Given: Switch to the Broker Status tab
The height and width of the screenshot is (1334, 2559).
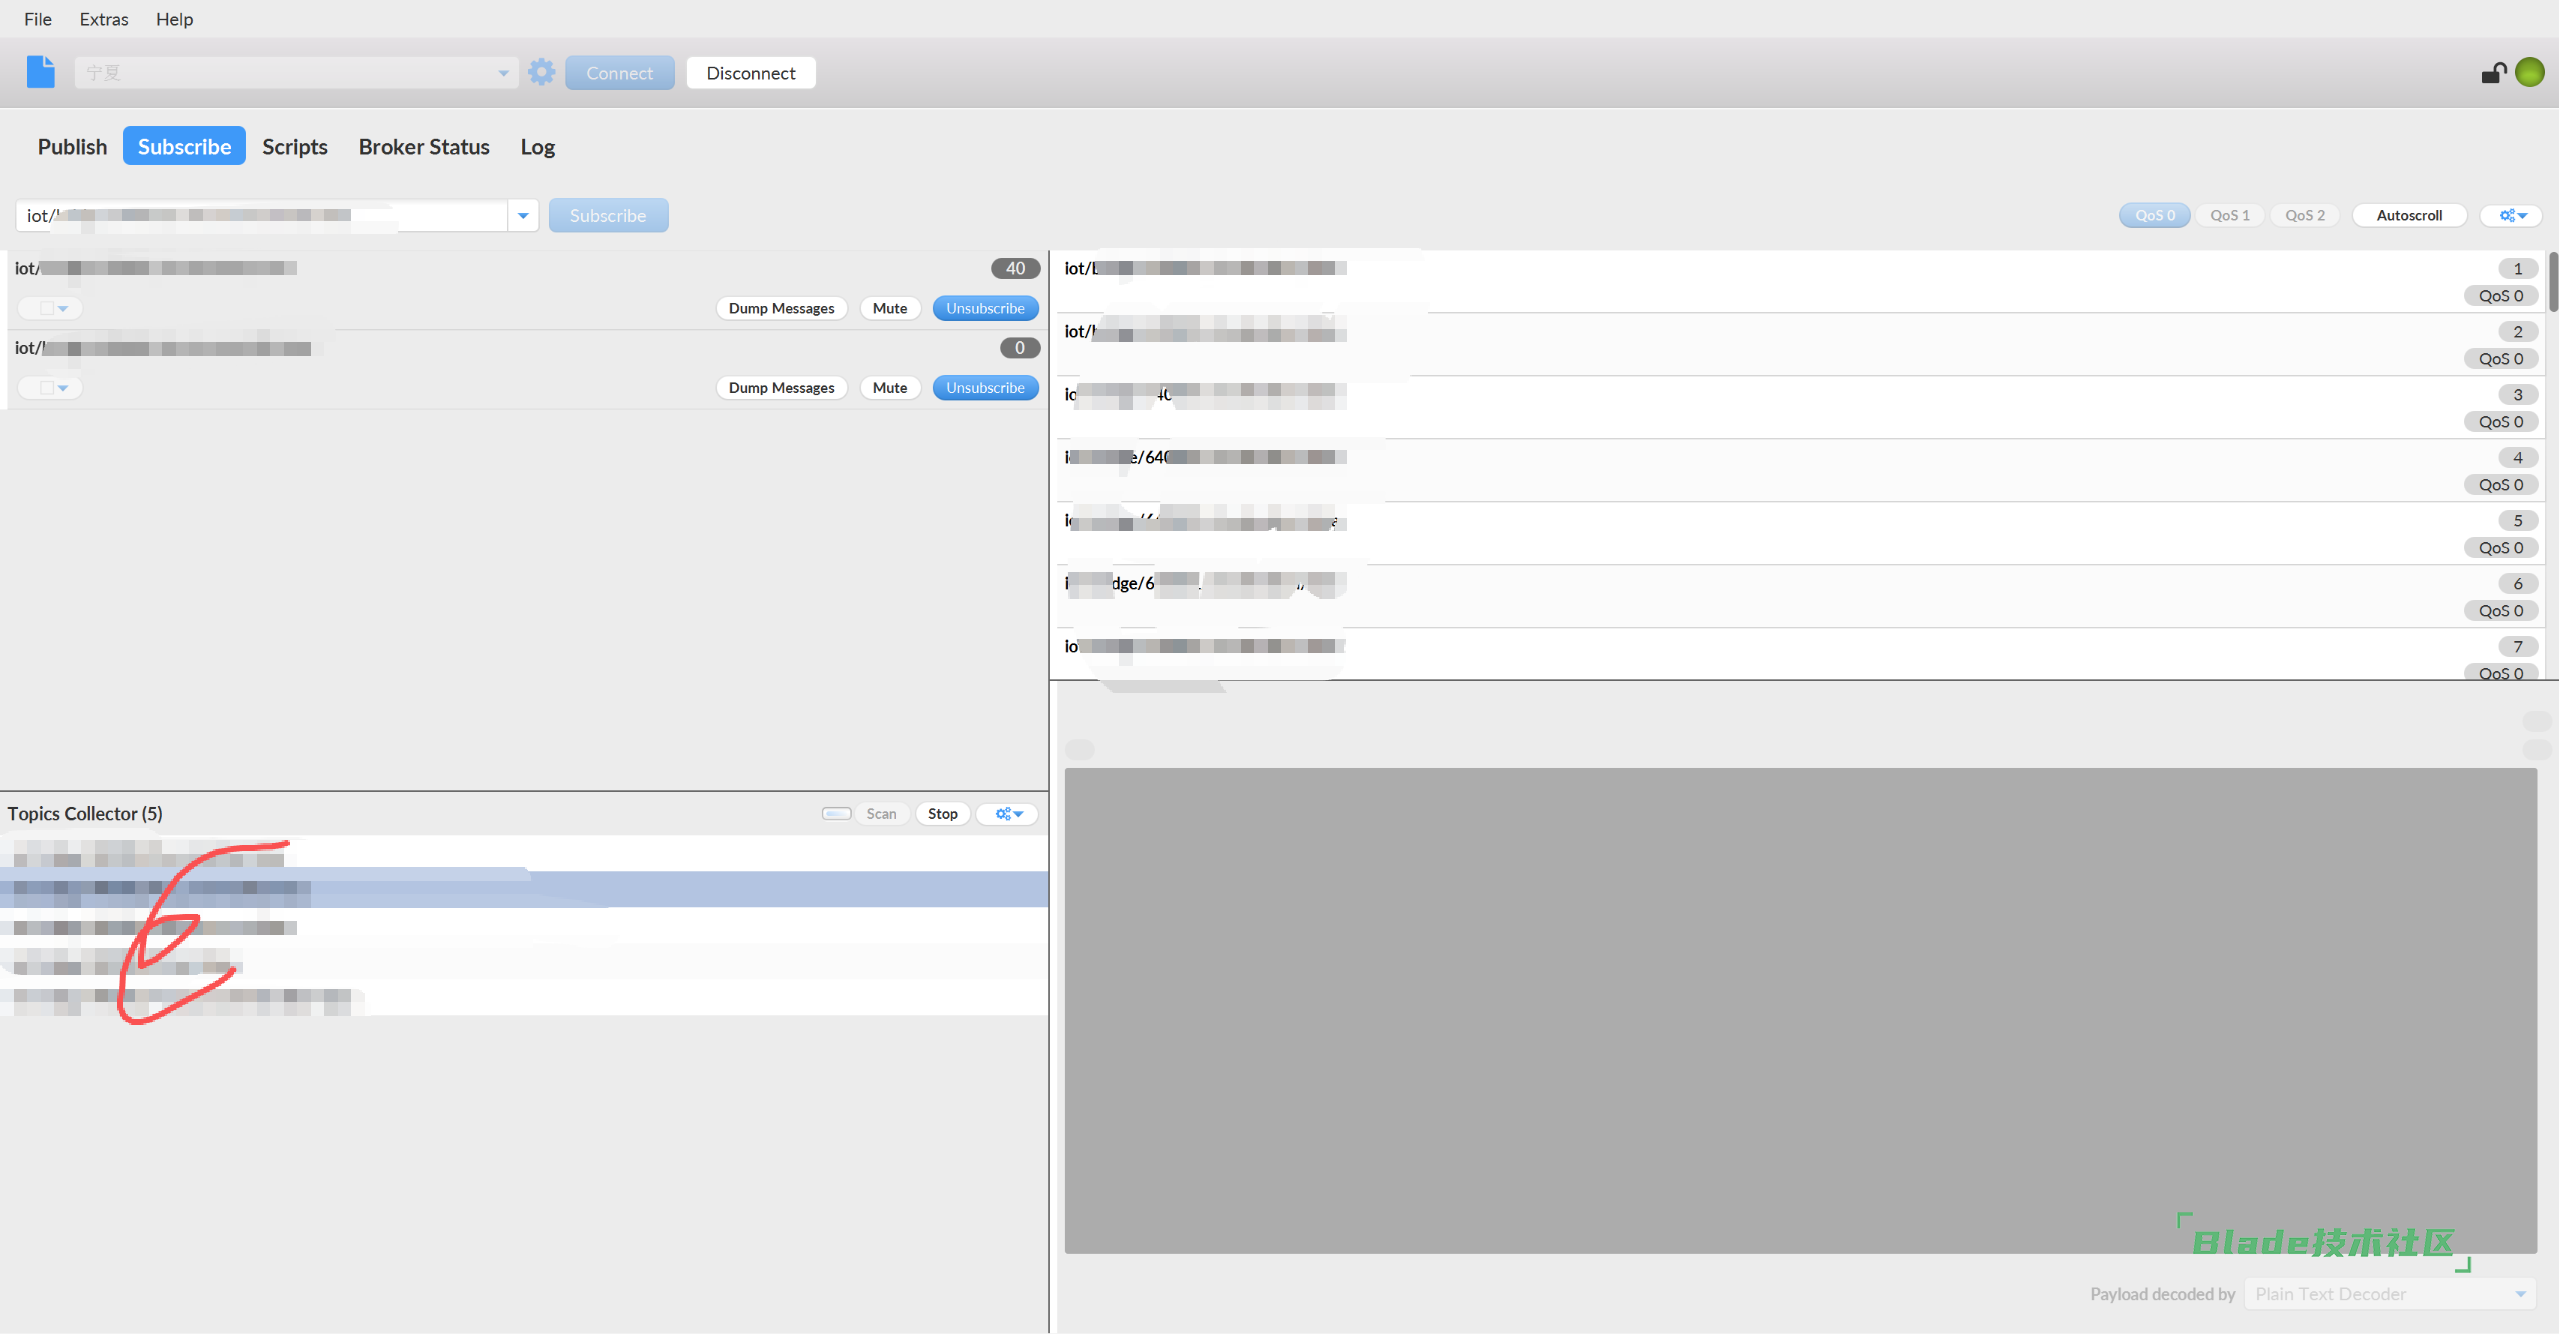Looking at the screenshot, I should pyautogui.click(x=424, y=147).
